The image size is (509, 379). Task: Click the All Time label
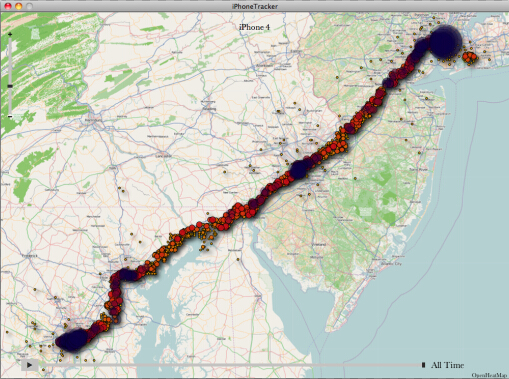447,365
